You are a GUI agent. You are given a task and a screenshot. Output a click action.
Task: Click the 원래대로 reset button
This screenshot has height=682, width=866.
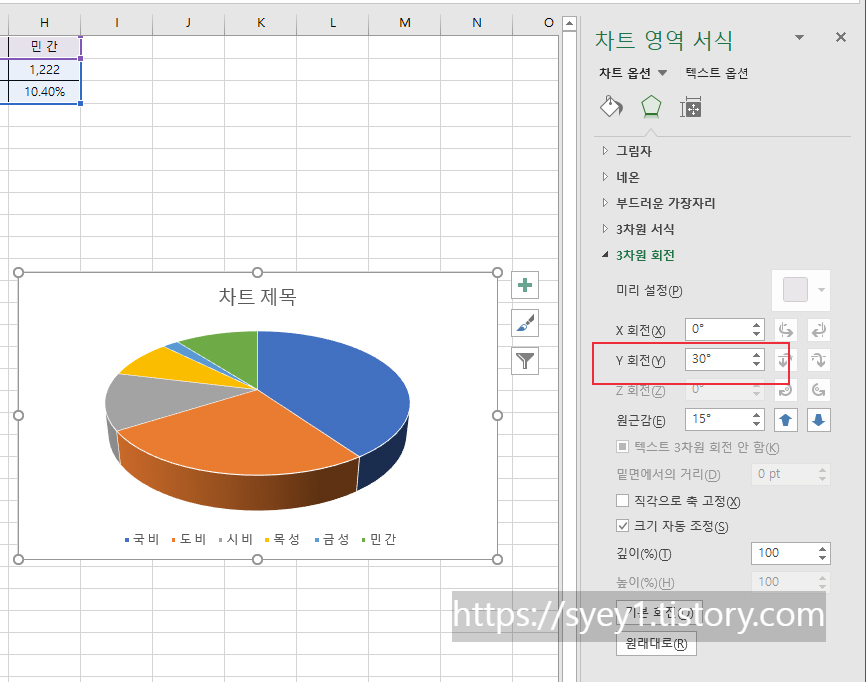pyautogui.click(x=656, y=643)
